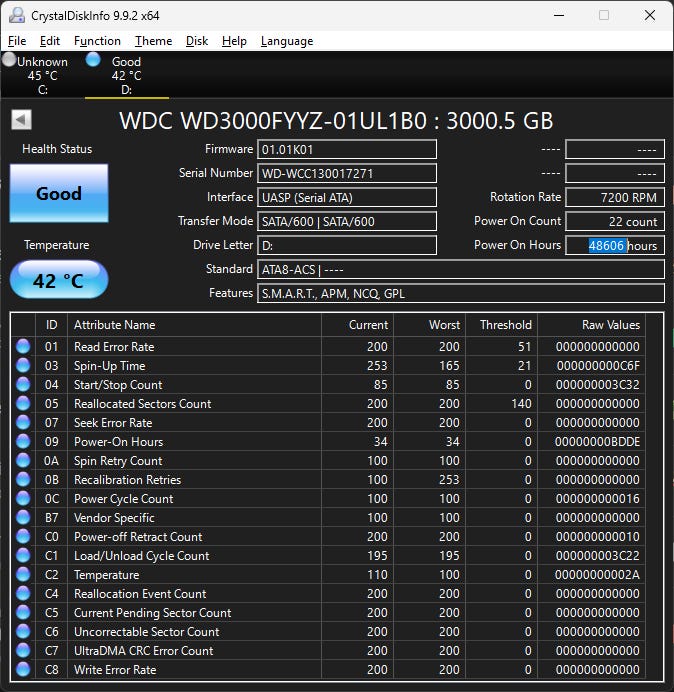
Task: Click raw value 00000000002A of Temperature
Action: pos(597,574)
